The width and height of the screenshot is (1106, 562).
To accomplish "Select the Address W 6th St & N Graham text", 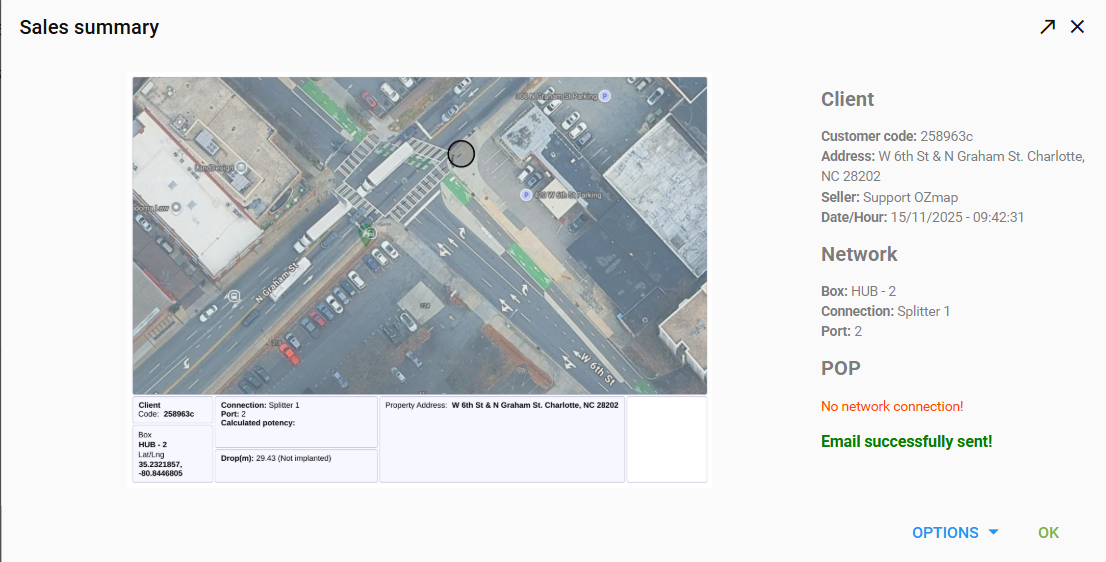I will point(953,166).
